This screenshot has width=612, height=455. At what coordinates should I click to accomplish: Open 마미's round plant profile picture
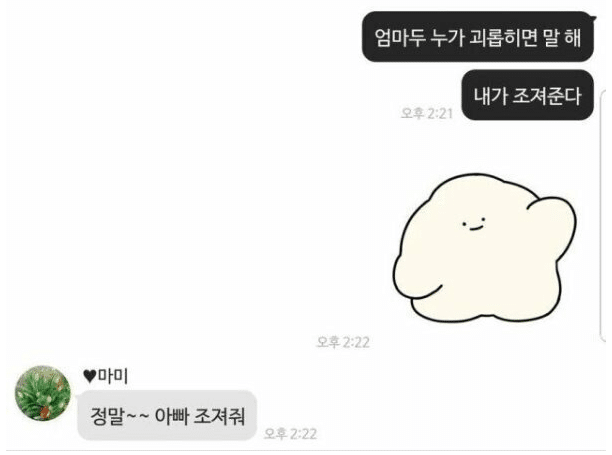(43, 393)
